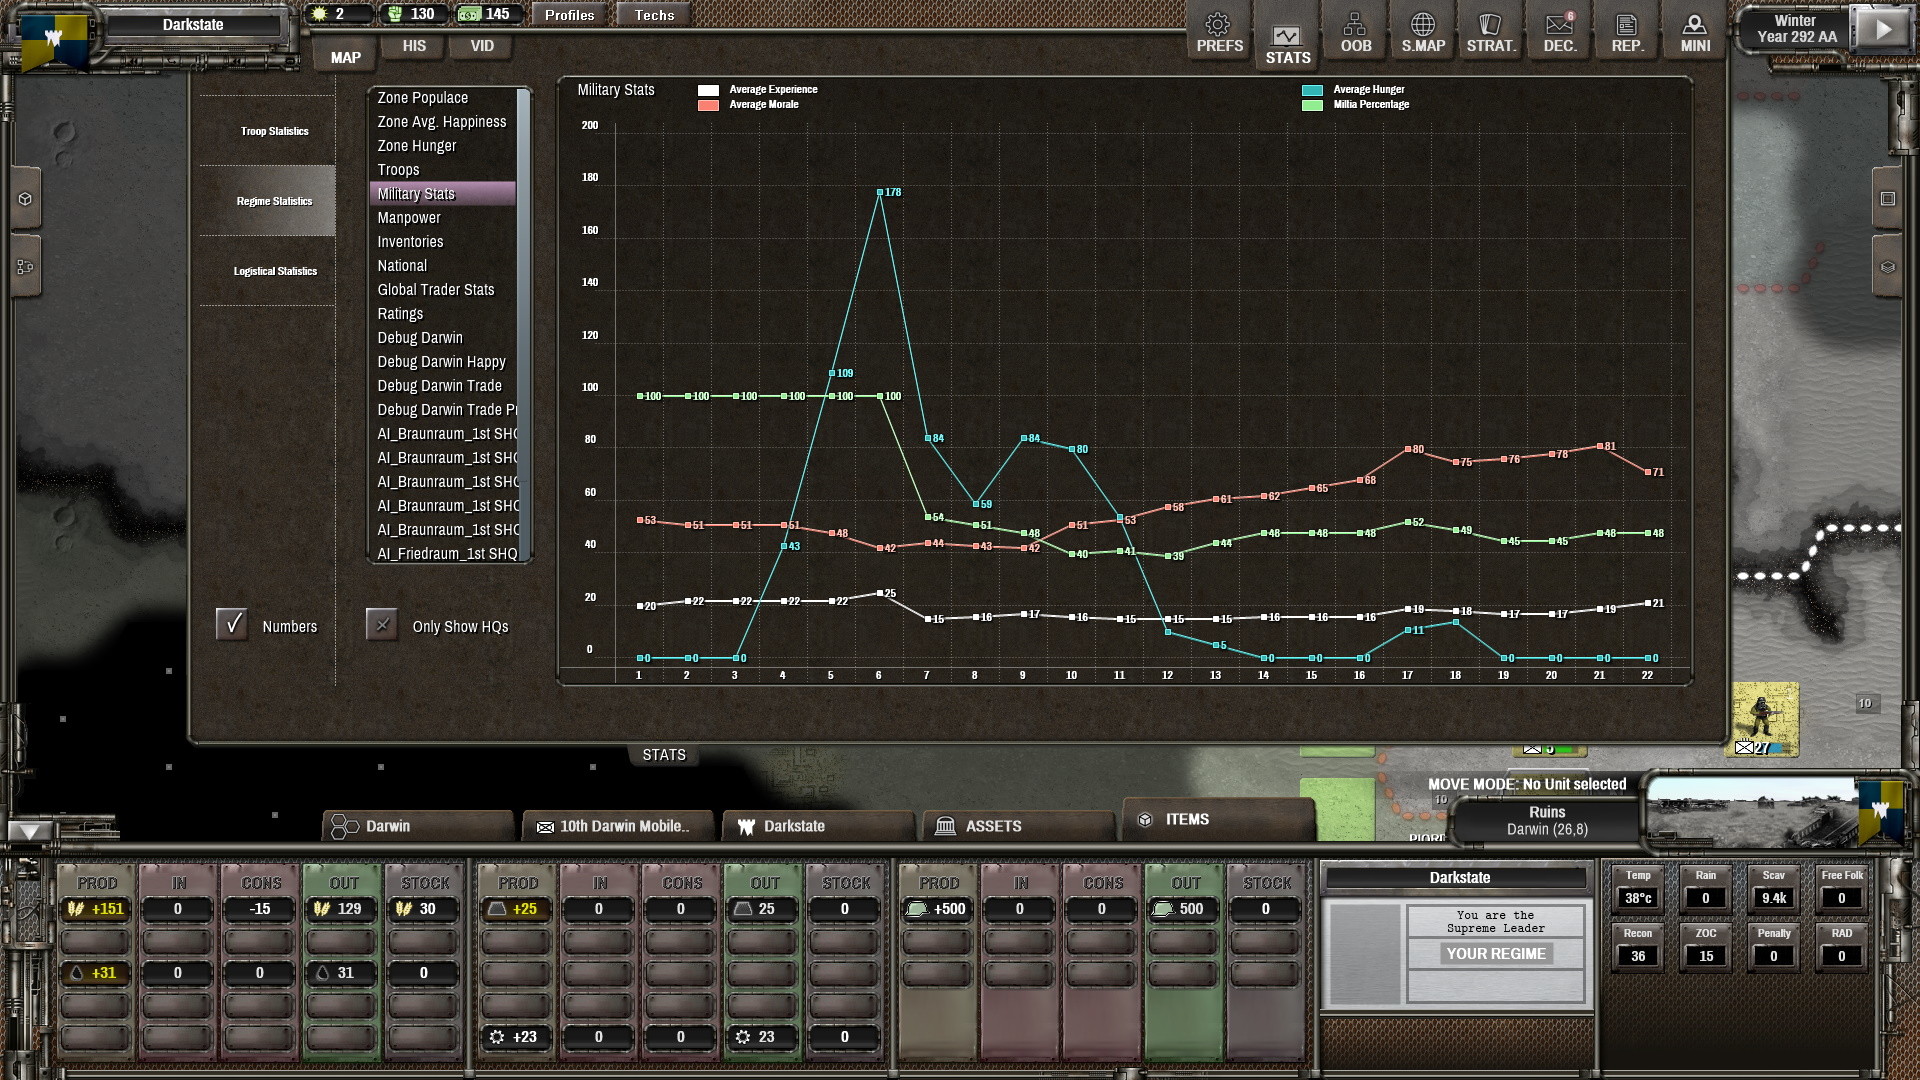Open the Techs screen

pyautogui.click(x=652, y=14)
